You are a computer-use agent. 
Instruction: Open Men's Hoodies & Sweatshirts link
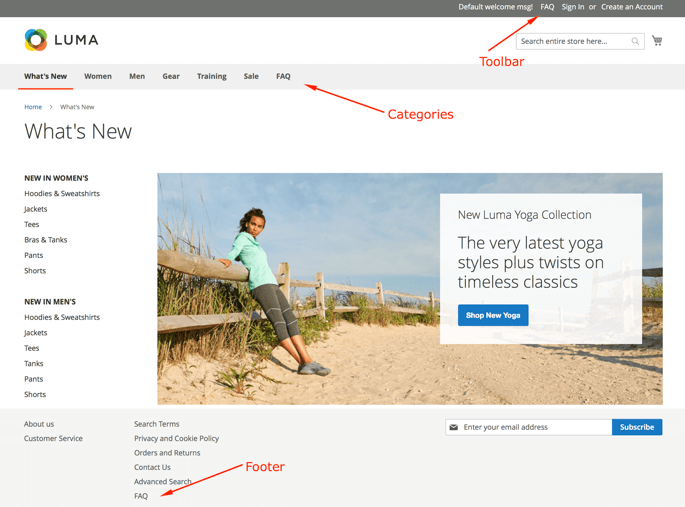point(62,317)
